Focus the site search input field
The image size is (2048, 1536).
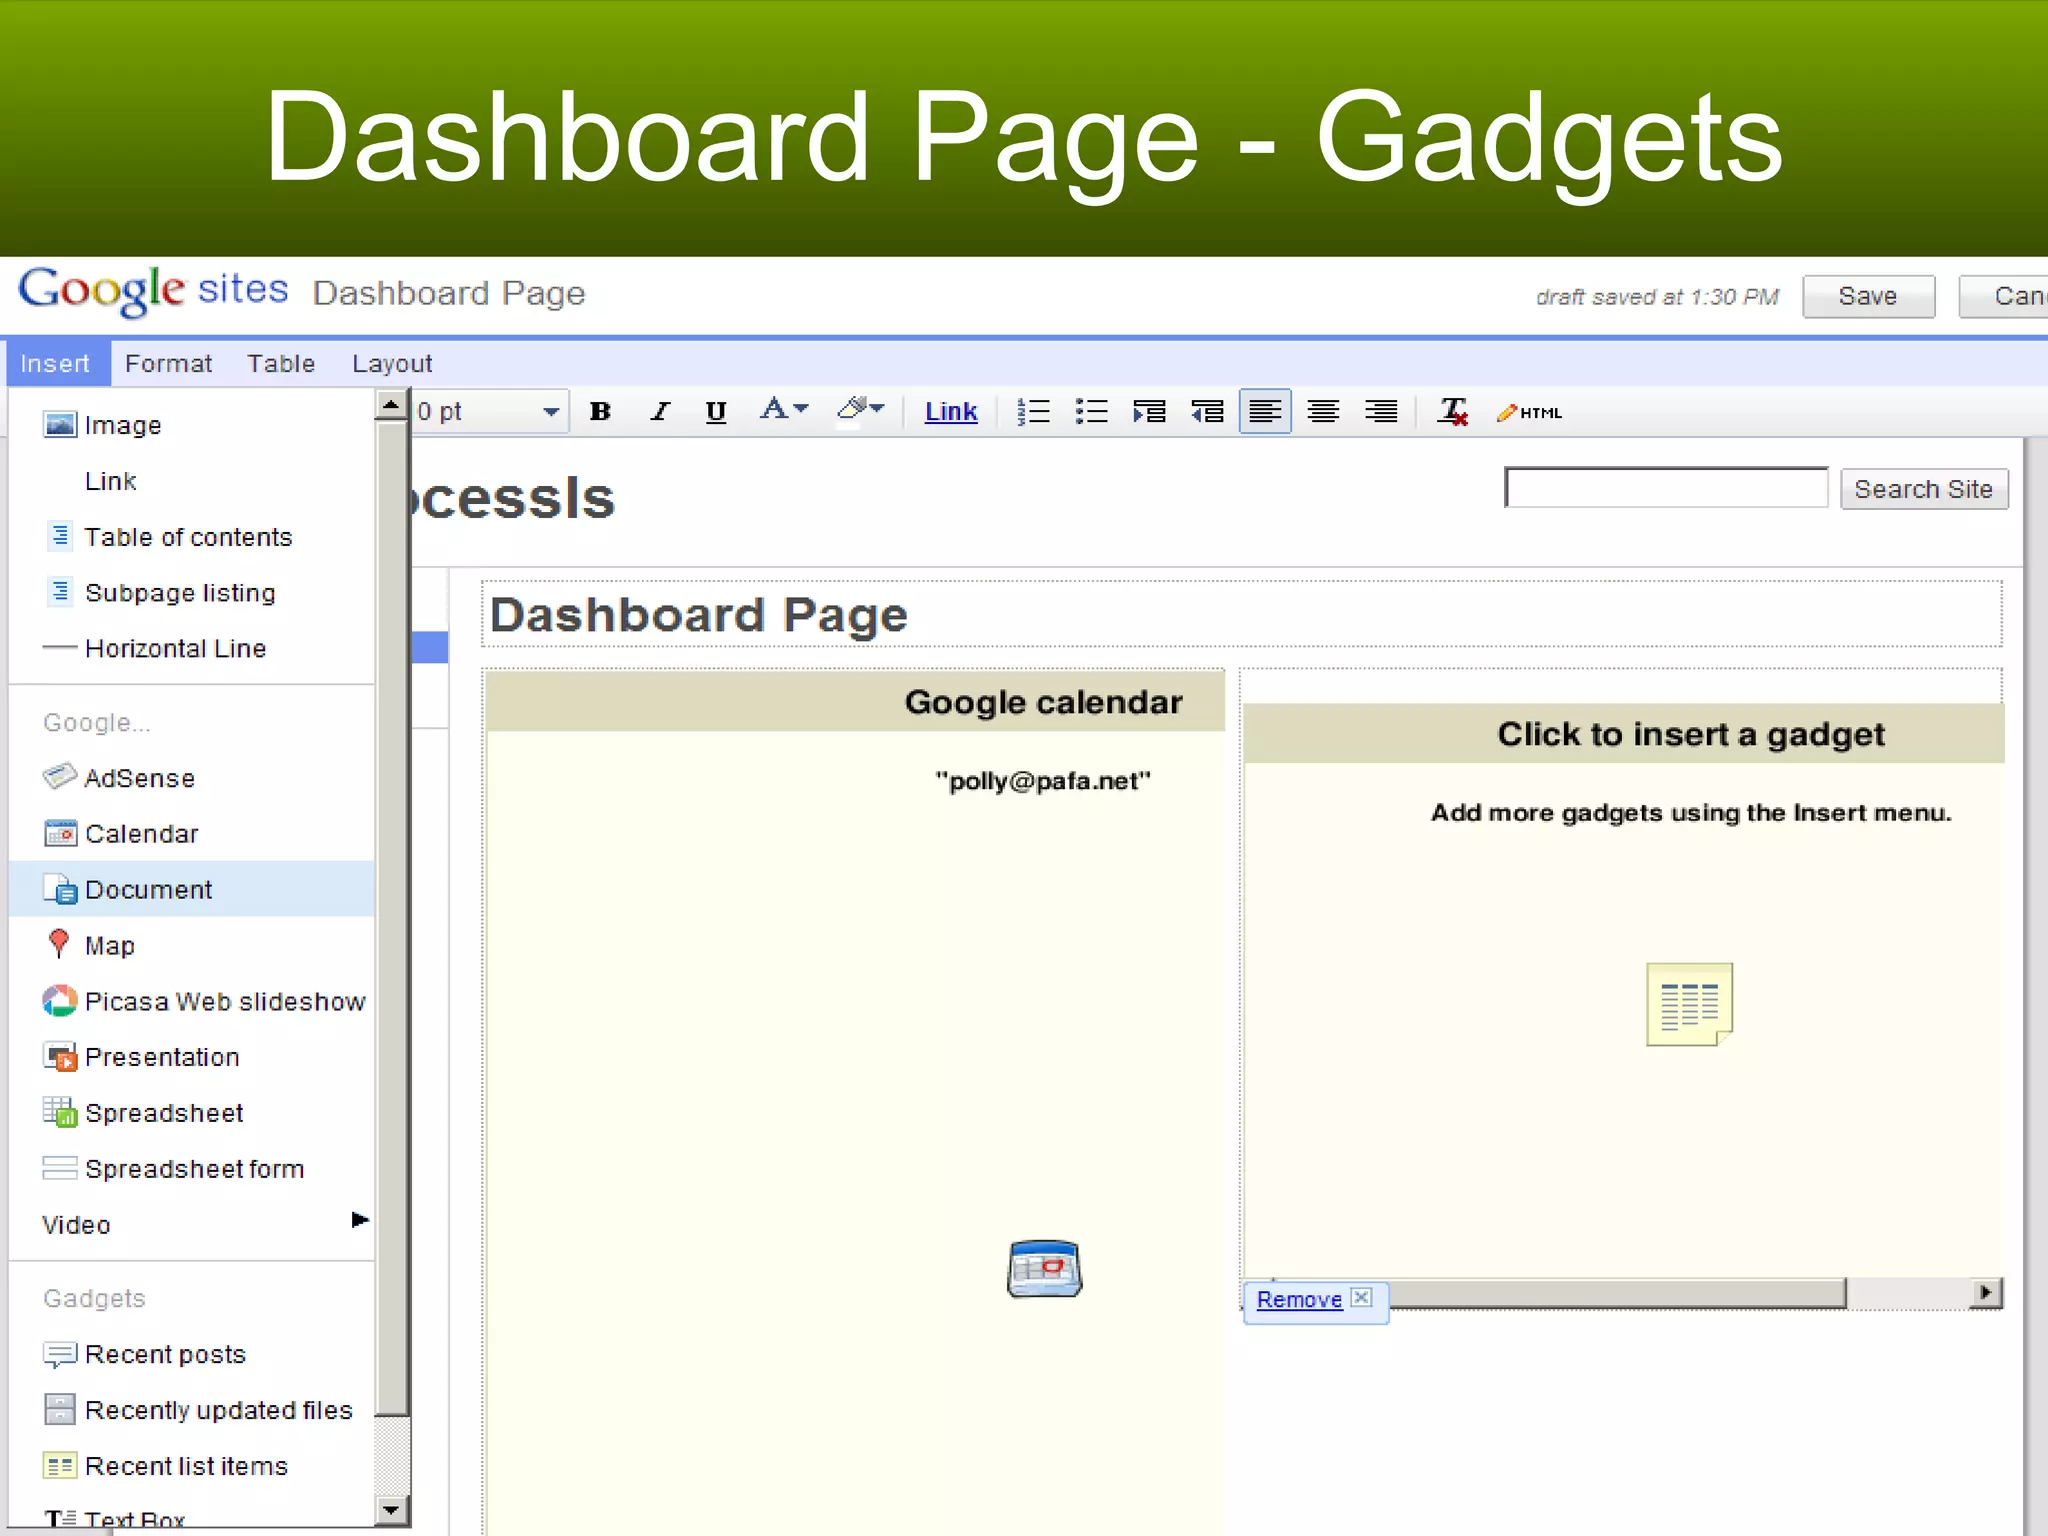point(1666,487)
